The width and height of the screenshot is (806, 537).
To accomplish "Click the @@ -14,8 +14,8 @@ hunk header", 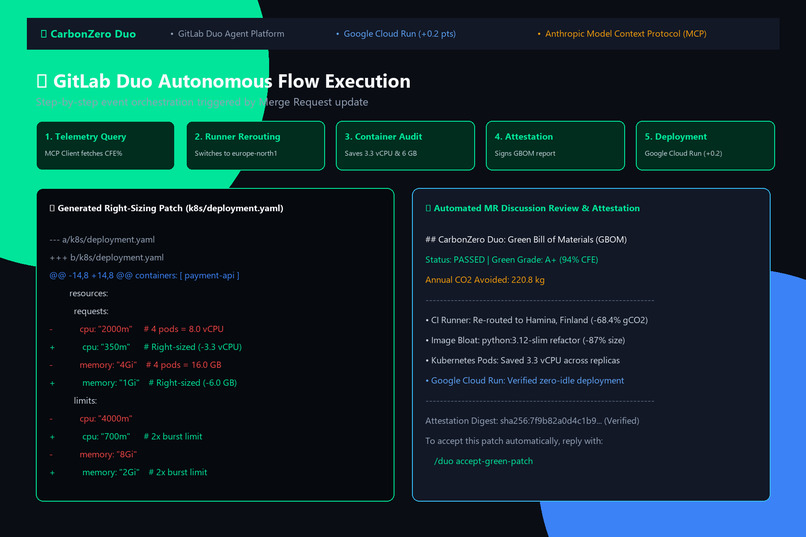I will [x=144, y=275].
